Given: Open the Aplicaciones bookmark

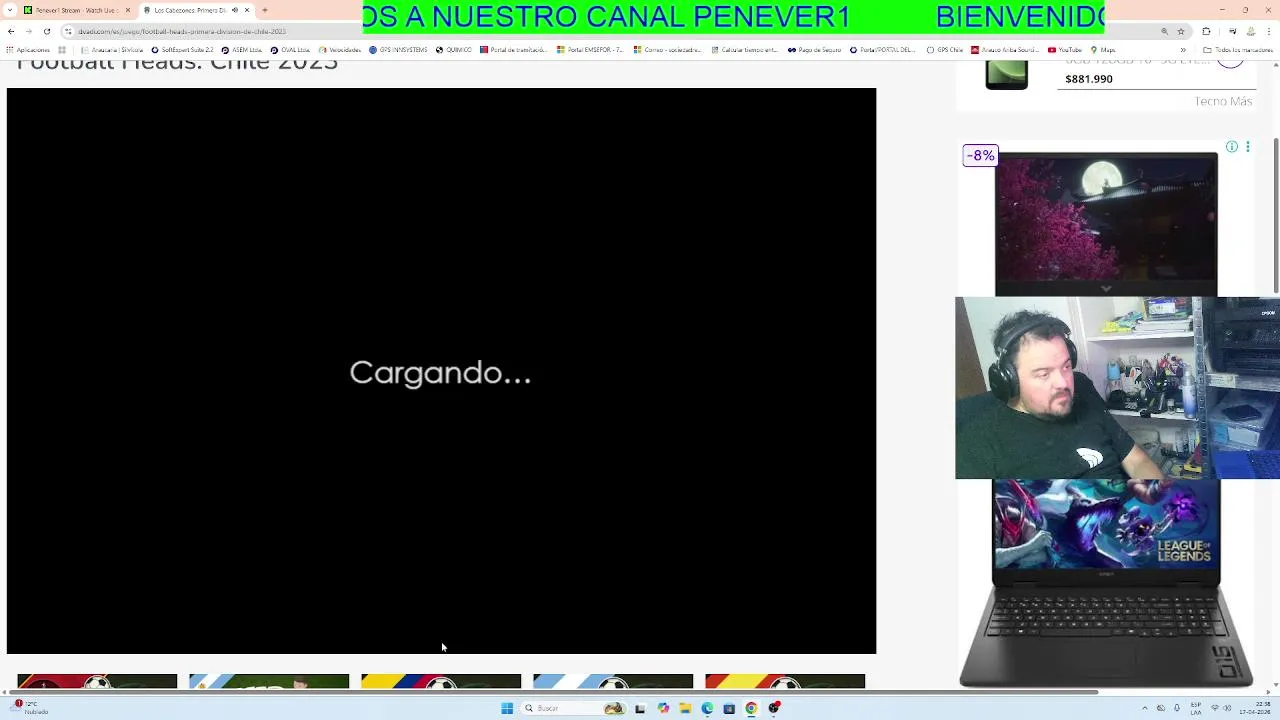Looking at the screenshot, I should click(x=28, y=50).
